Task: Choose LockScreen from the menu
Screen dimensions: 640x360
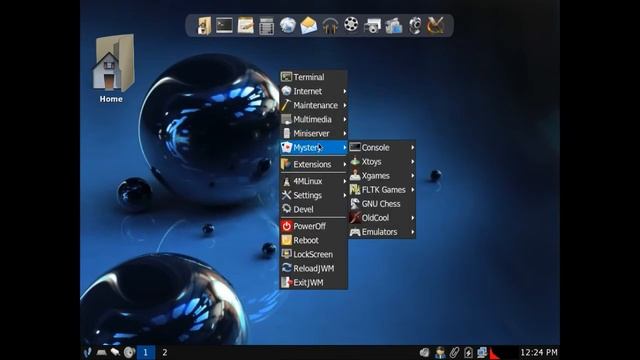Action: pos(313,254)
